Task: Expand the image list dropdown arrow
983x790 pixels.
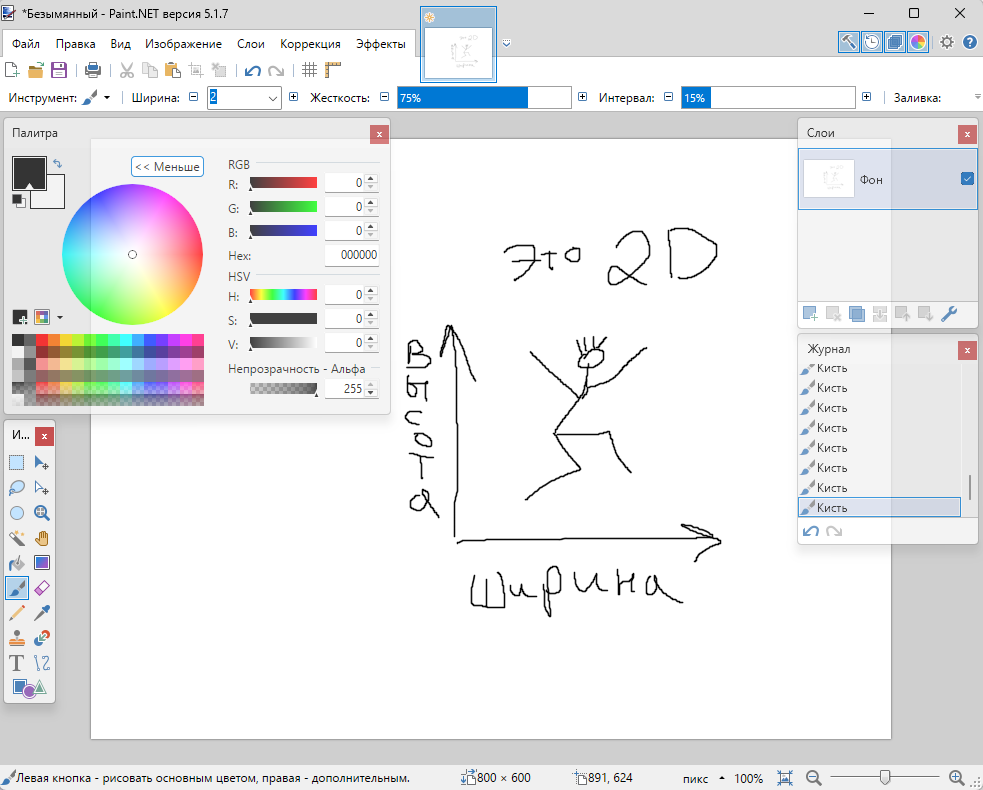Action: [x=507, y=43]
